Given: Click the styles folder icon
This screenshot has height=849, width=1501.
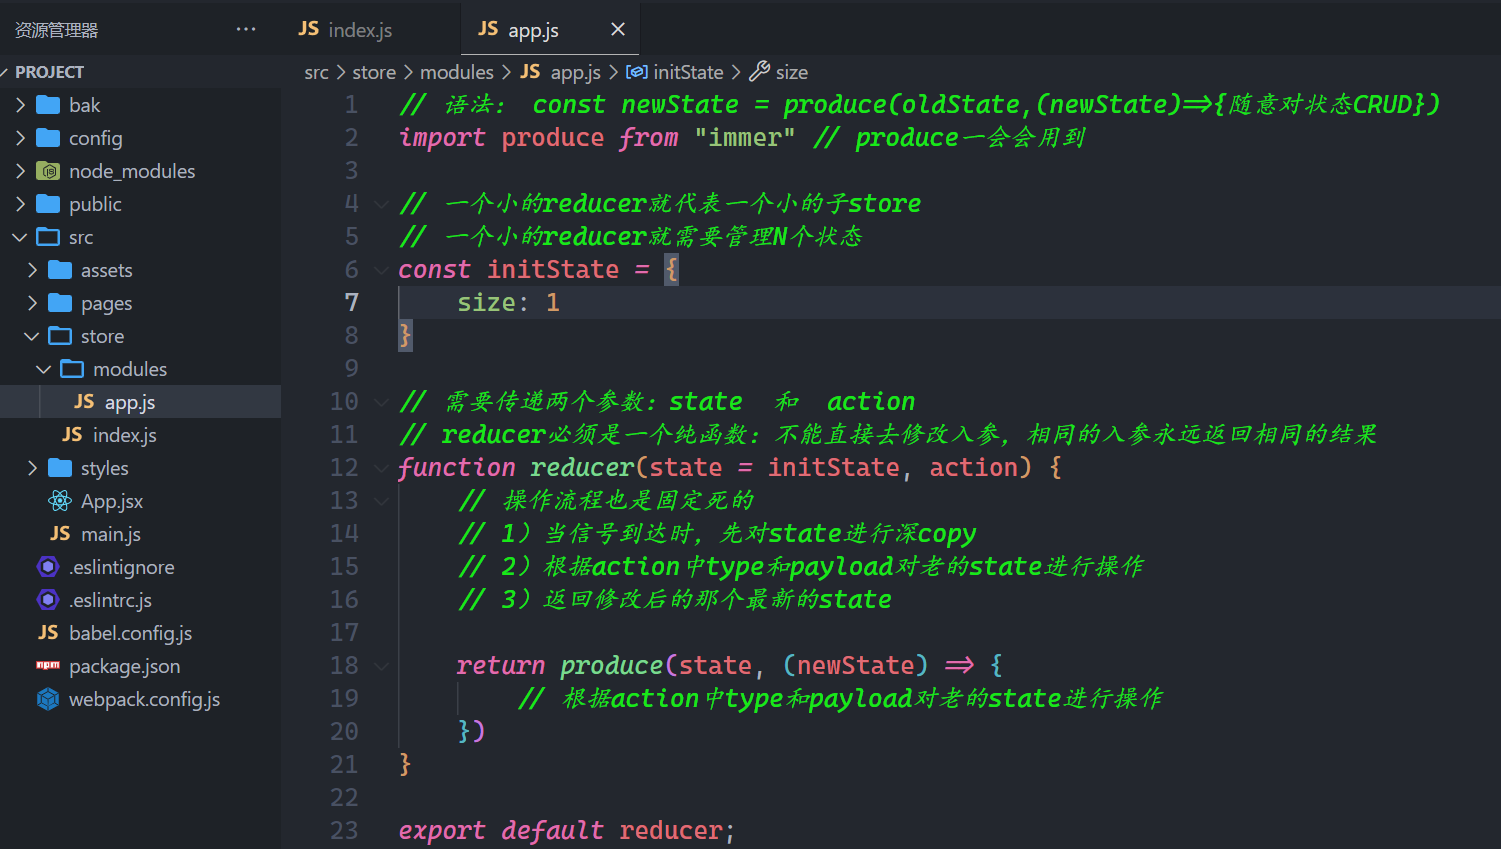Looking at the screenshot, I should [x=60, y=468].
